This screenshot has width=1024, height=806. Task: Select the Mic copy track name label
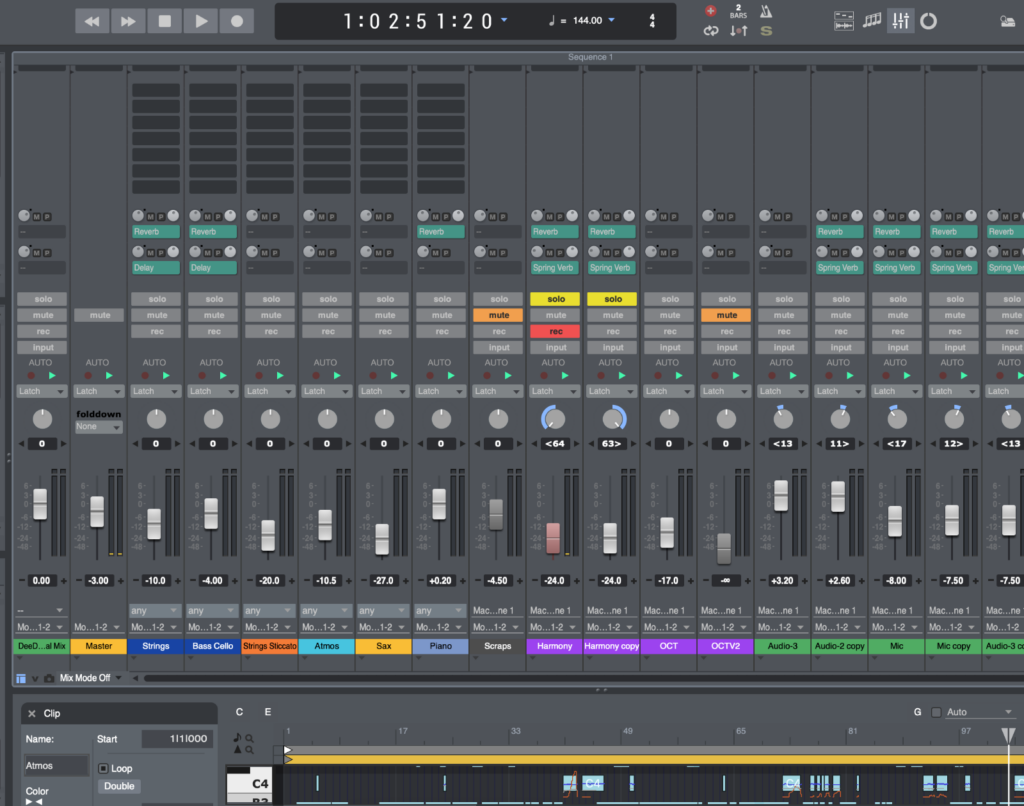953,646
